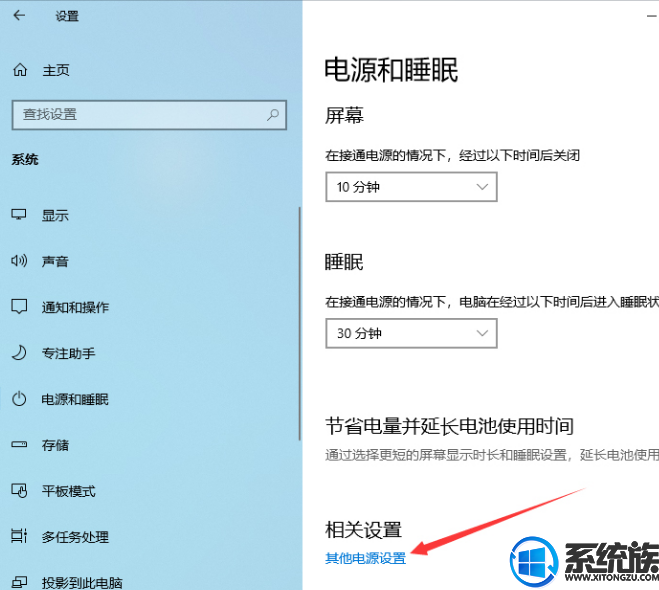
Task: Open the 30 分钟 sleep timeout dropdown
Action: click(x=411, y=333)
